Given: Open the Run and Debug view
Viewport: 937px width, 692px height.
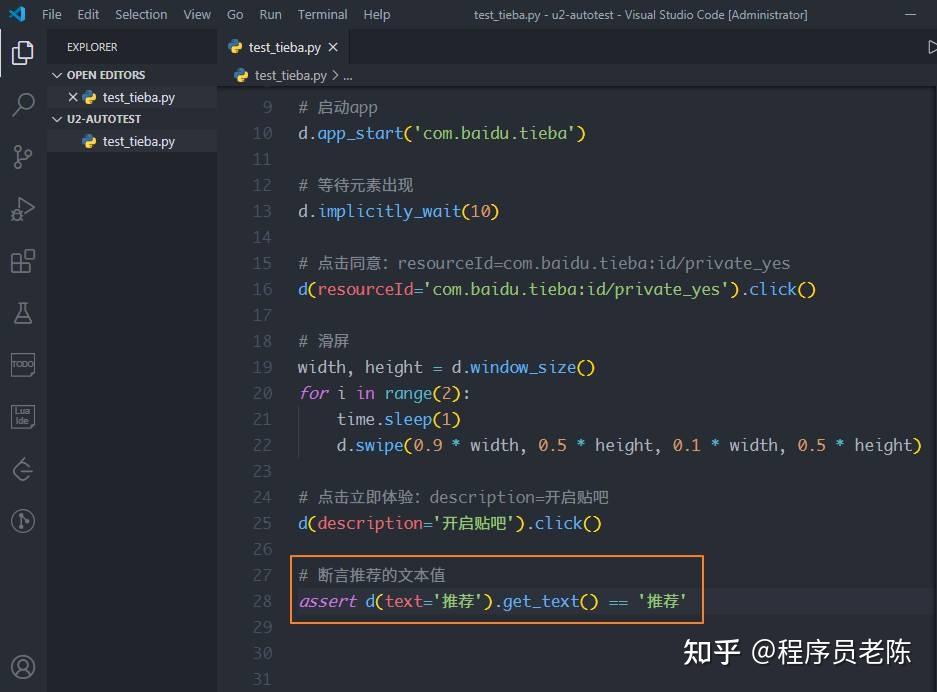Looking at the screenshot, I should [22, 208].
